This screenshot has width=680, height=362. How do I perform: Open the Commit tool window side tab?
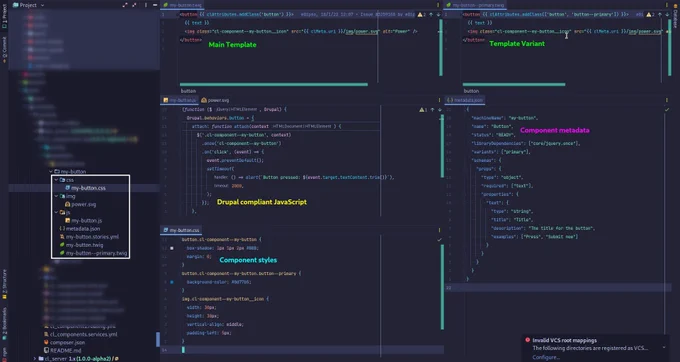click(4, 50)
